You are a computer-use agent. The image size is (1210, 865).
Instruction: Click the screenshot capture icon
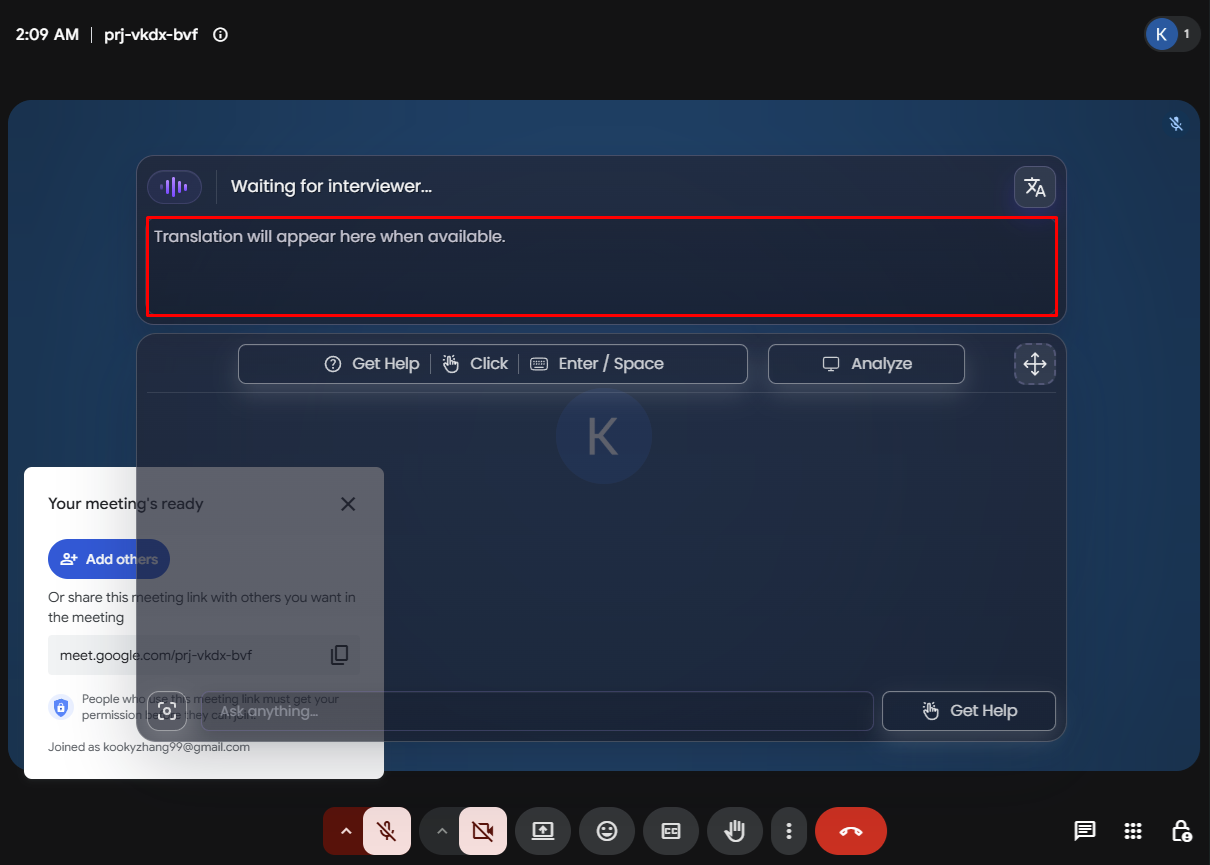[167, 711]
